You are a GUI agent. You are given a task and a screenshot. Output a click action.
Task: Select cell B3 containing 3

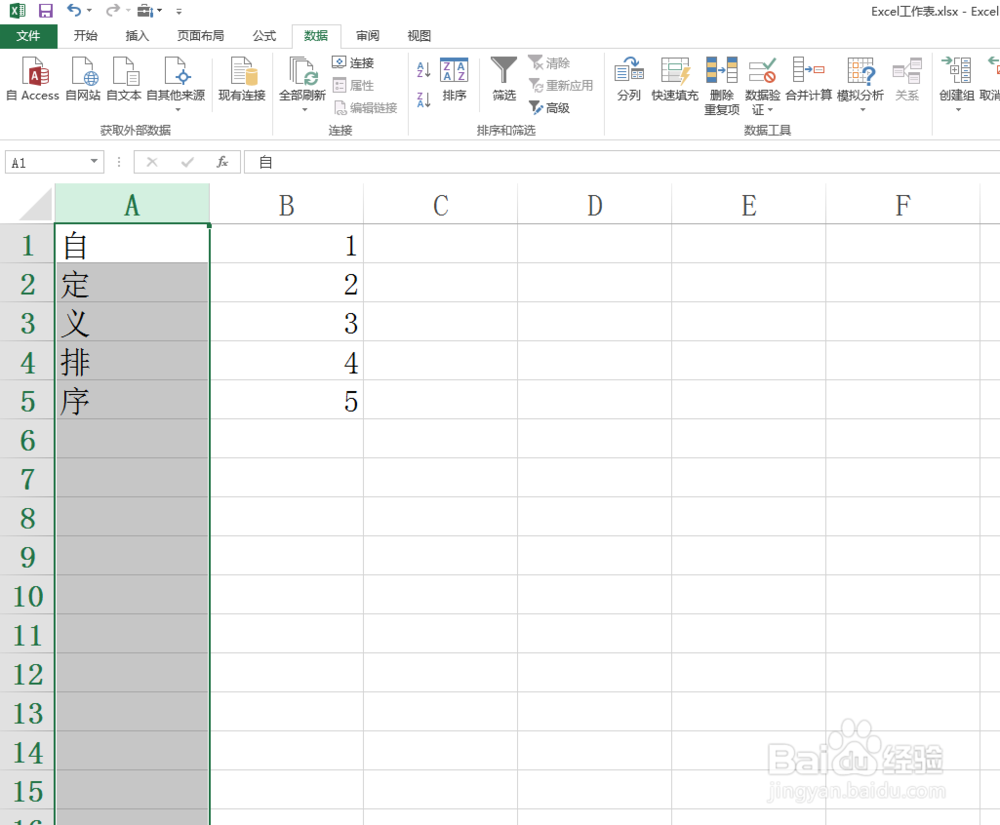(286, 323)
